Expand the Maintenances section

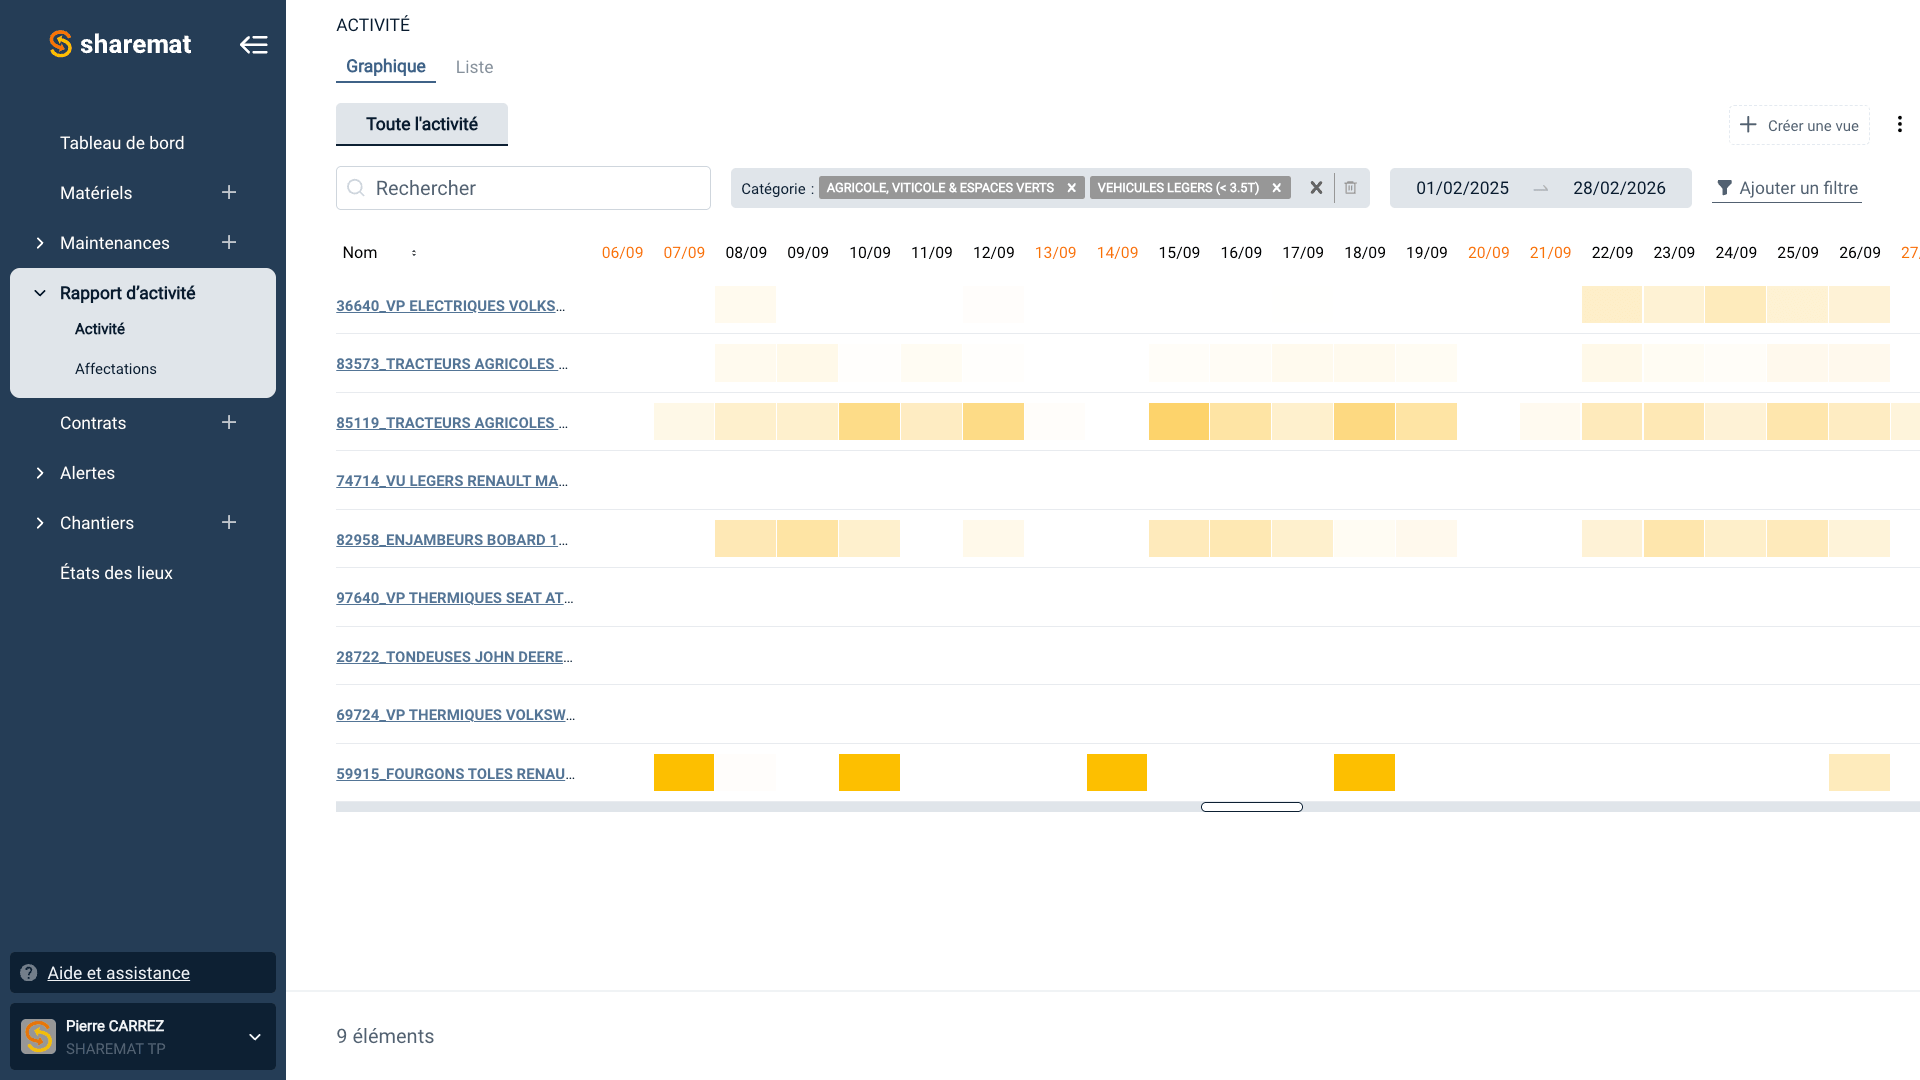pyautogui.click(x=40, y=242)
